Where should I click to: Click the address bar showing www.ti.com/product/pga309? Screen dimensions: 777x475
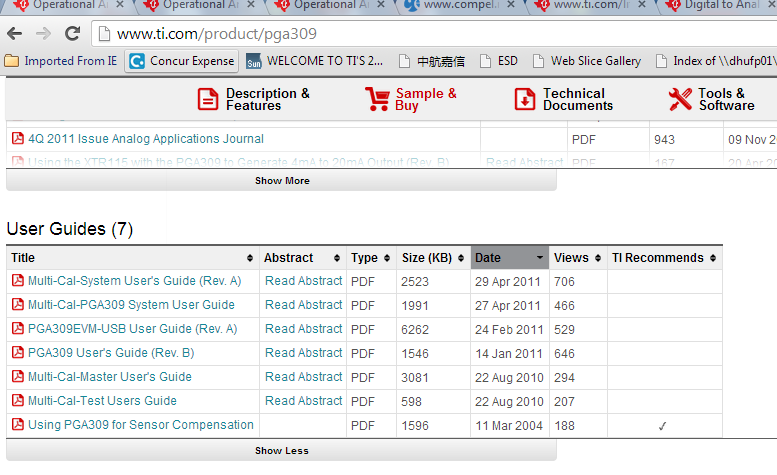coord(436,34)
